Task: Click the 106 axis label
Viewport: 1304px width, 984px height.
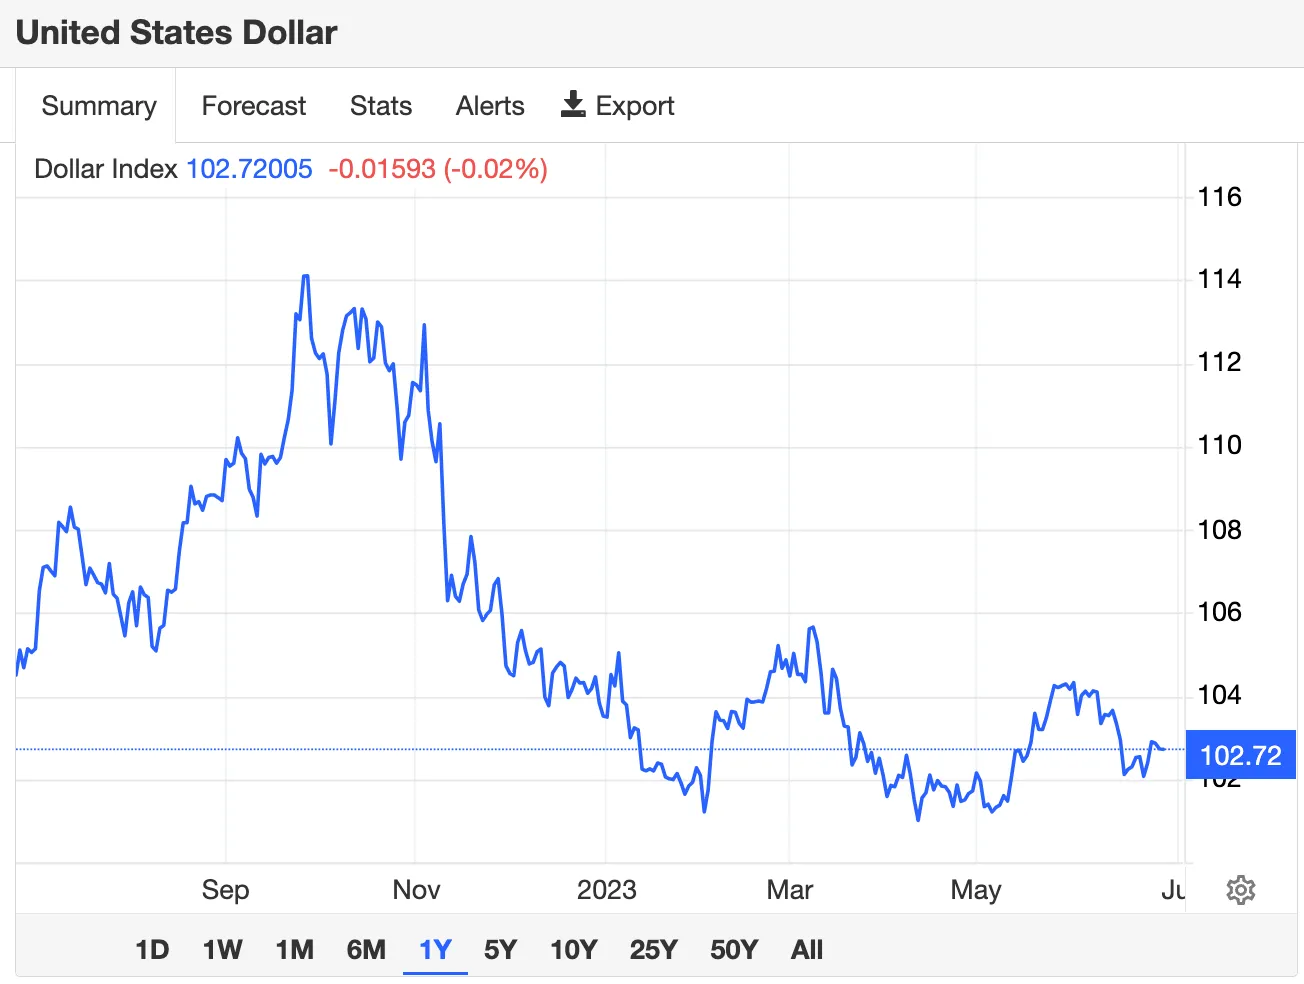Action: coord(1220,612)
